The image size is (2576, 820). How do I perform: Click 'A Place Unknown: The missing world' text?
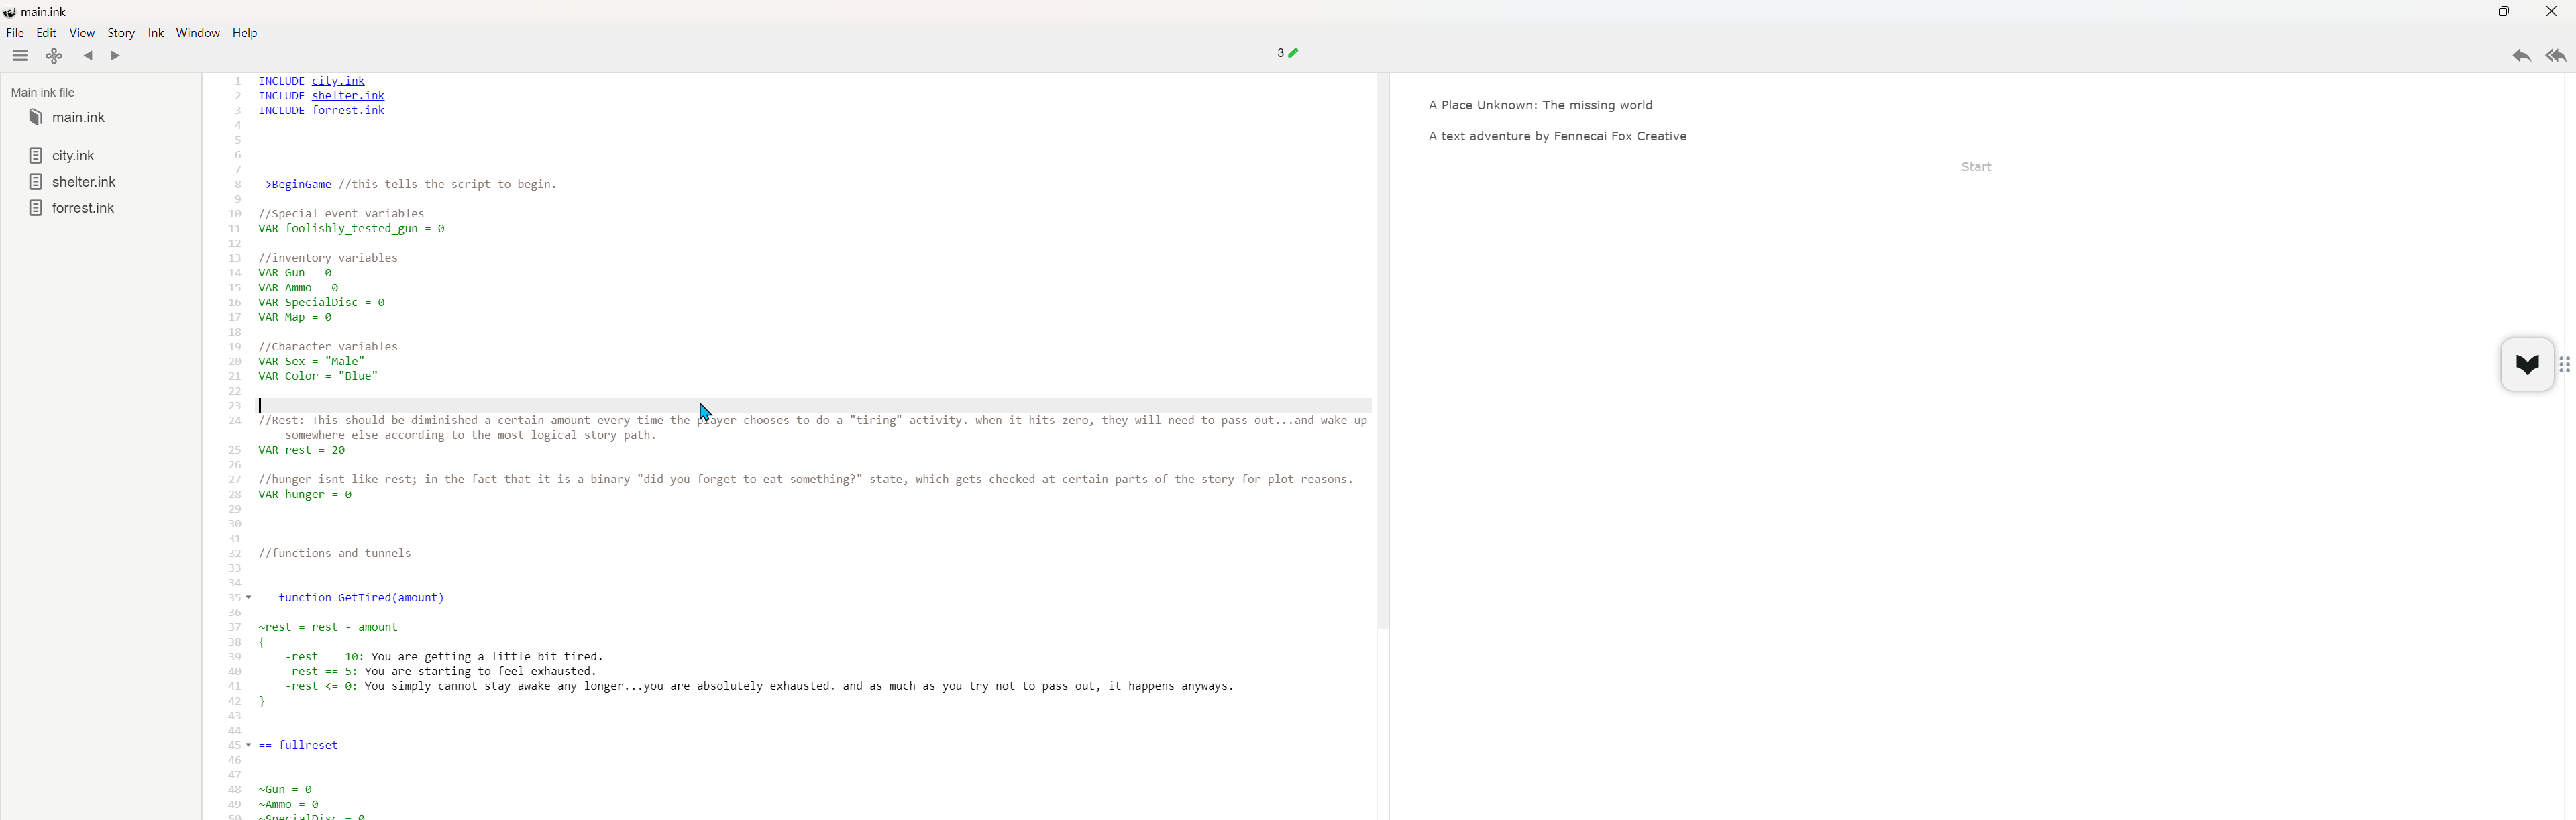(1539, 106)
